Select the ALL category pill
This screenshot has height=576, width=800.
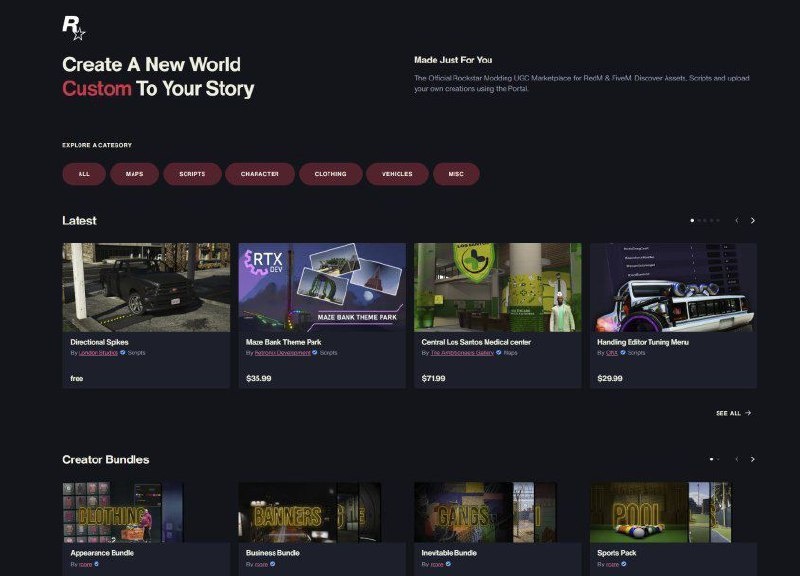84,174
